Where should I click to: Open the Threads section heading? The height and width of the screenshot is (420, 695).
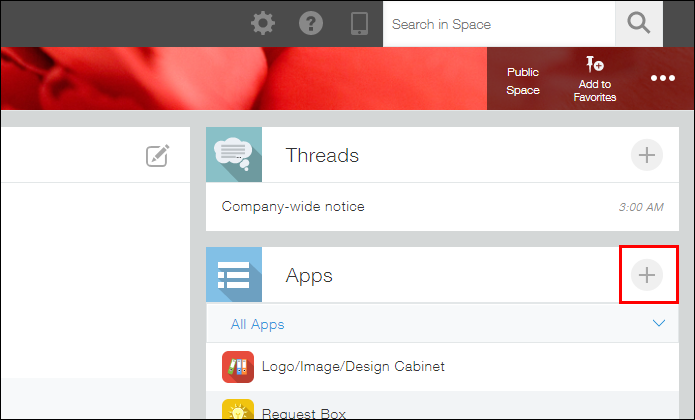[322, 155]
